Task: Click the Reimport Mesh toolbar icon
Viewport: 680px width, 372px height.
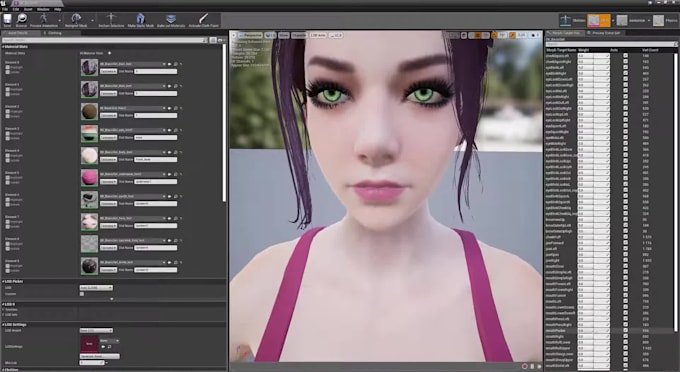Action: pos(76,20)
